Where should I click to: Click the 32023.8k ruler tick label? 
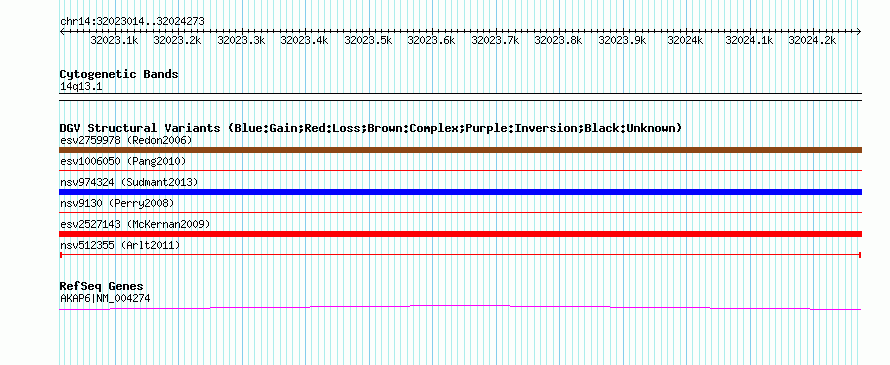[559, 40]
